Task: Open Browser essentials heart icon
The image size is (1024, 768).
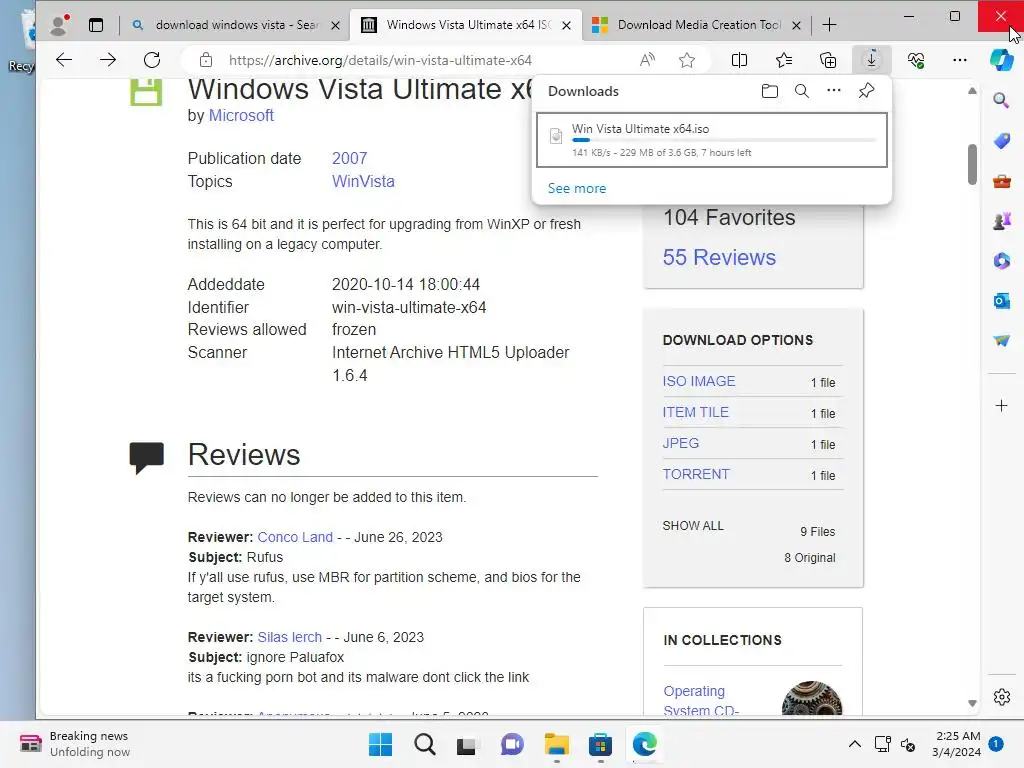Action: [916, 60]
